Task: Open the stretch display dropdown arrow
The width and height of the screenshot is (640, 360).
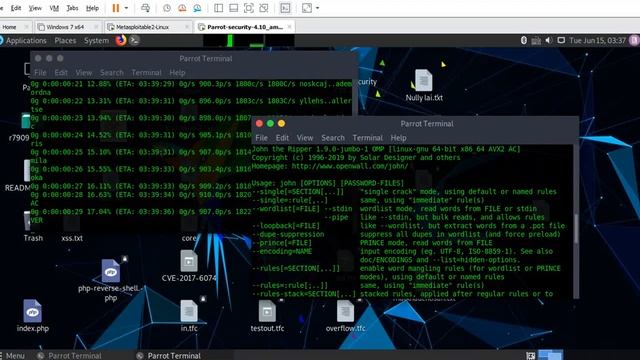Action: point(318,8)
